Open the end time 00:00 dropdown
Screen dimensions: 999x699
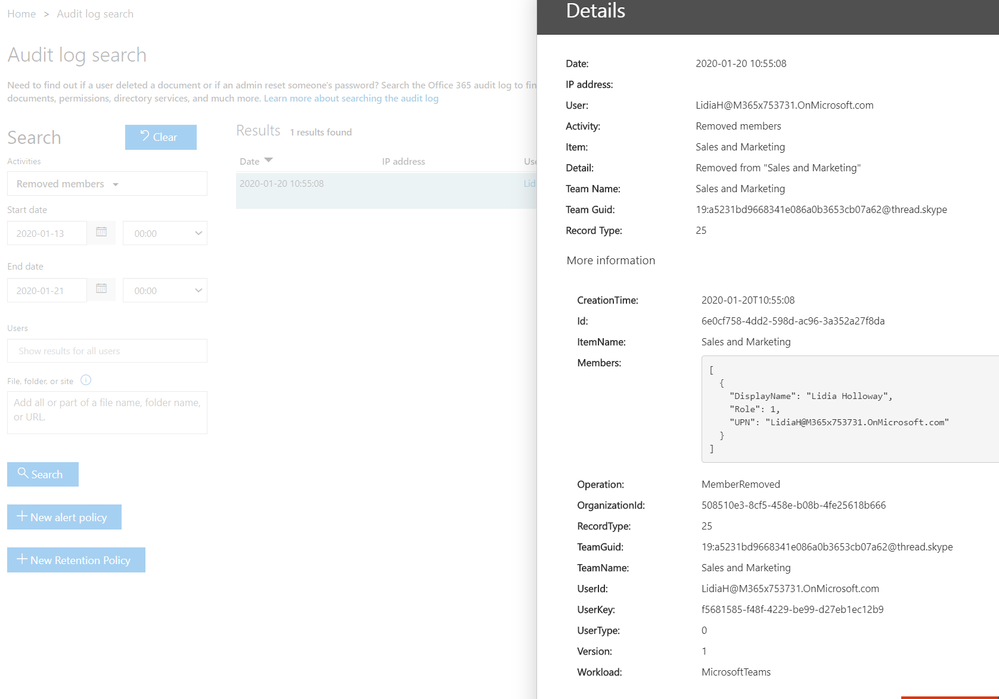(165, 291)
